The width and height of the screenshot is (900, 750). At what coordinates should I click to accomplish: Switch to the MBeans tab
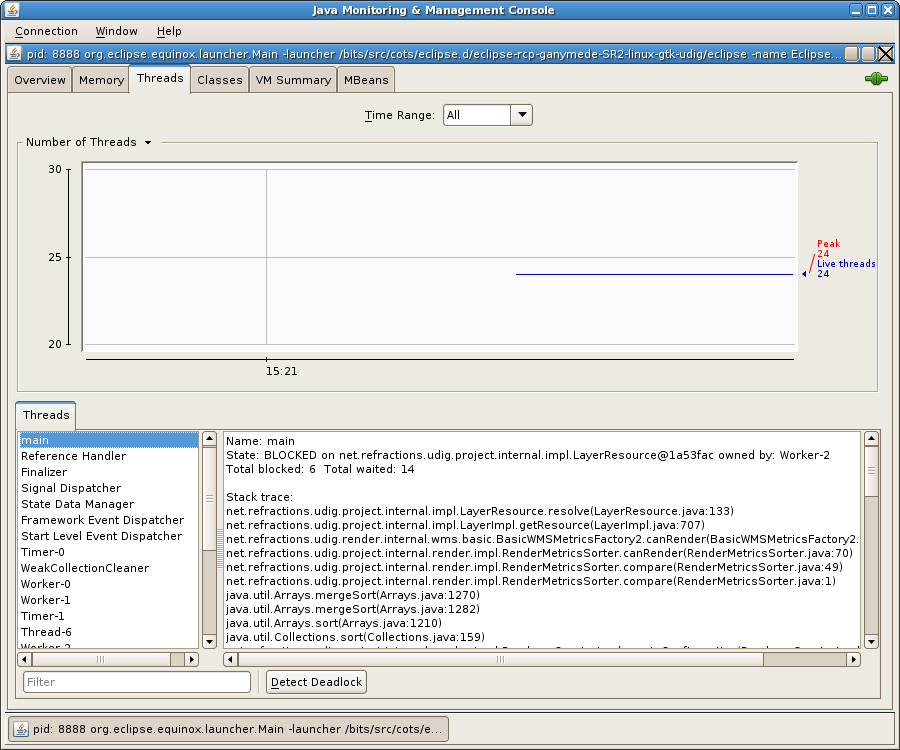click(366, 80)
